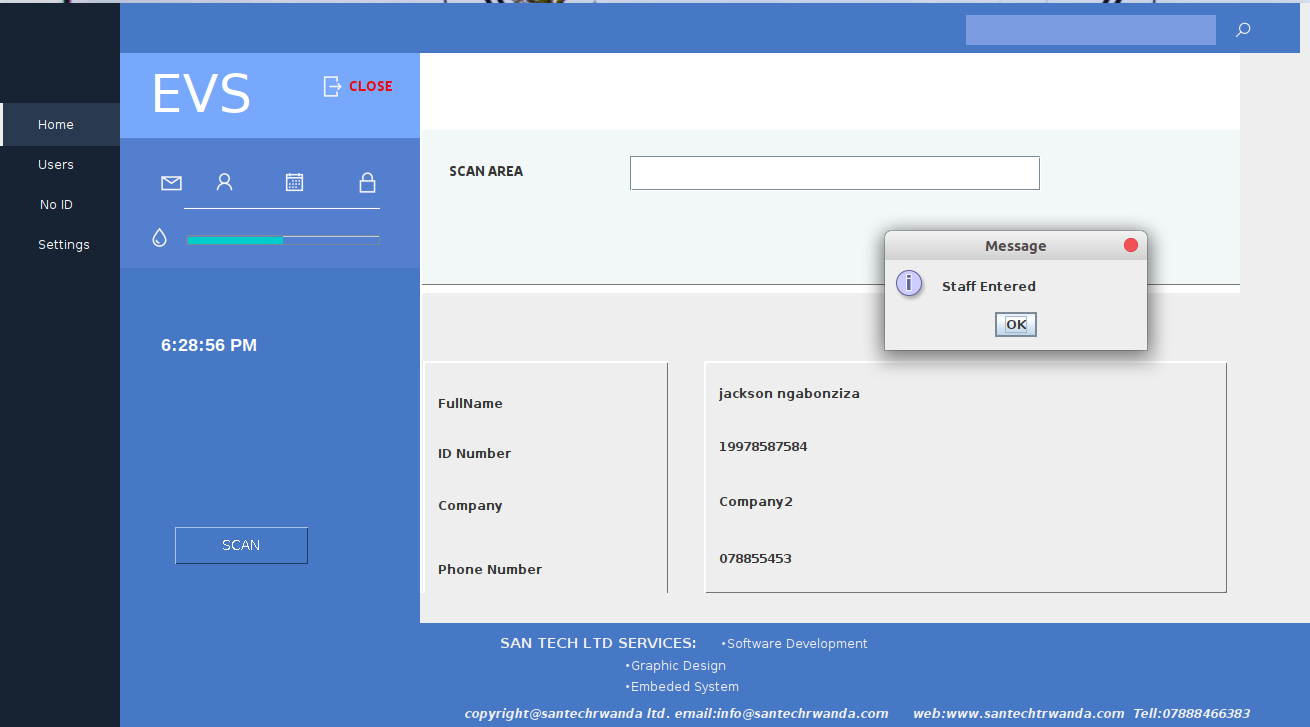
Task: Go to Home in sidebar
Action: click(56, 125)
